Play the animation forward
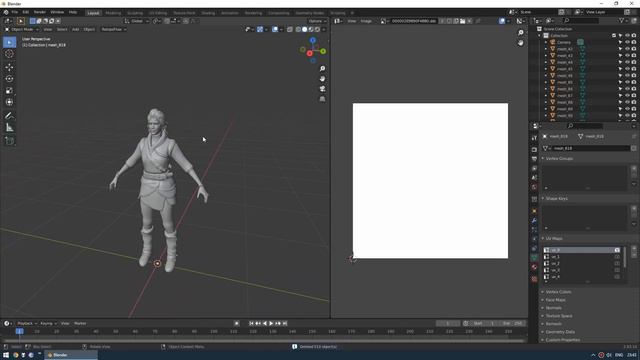The width and height of the screenshot is (640, 360). [271, 323]
